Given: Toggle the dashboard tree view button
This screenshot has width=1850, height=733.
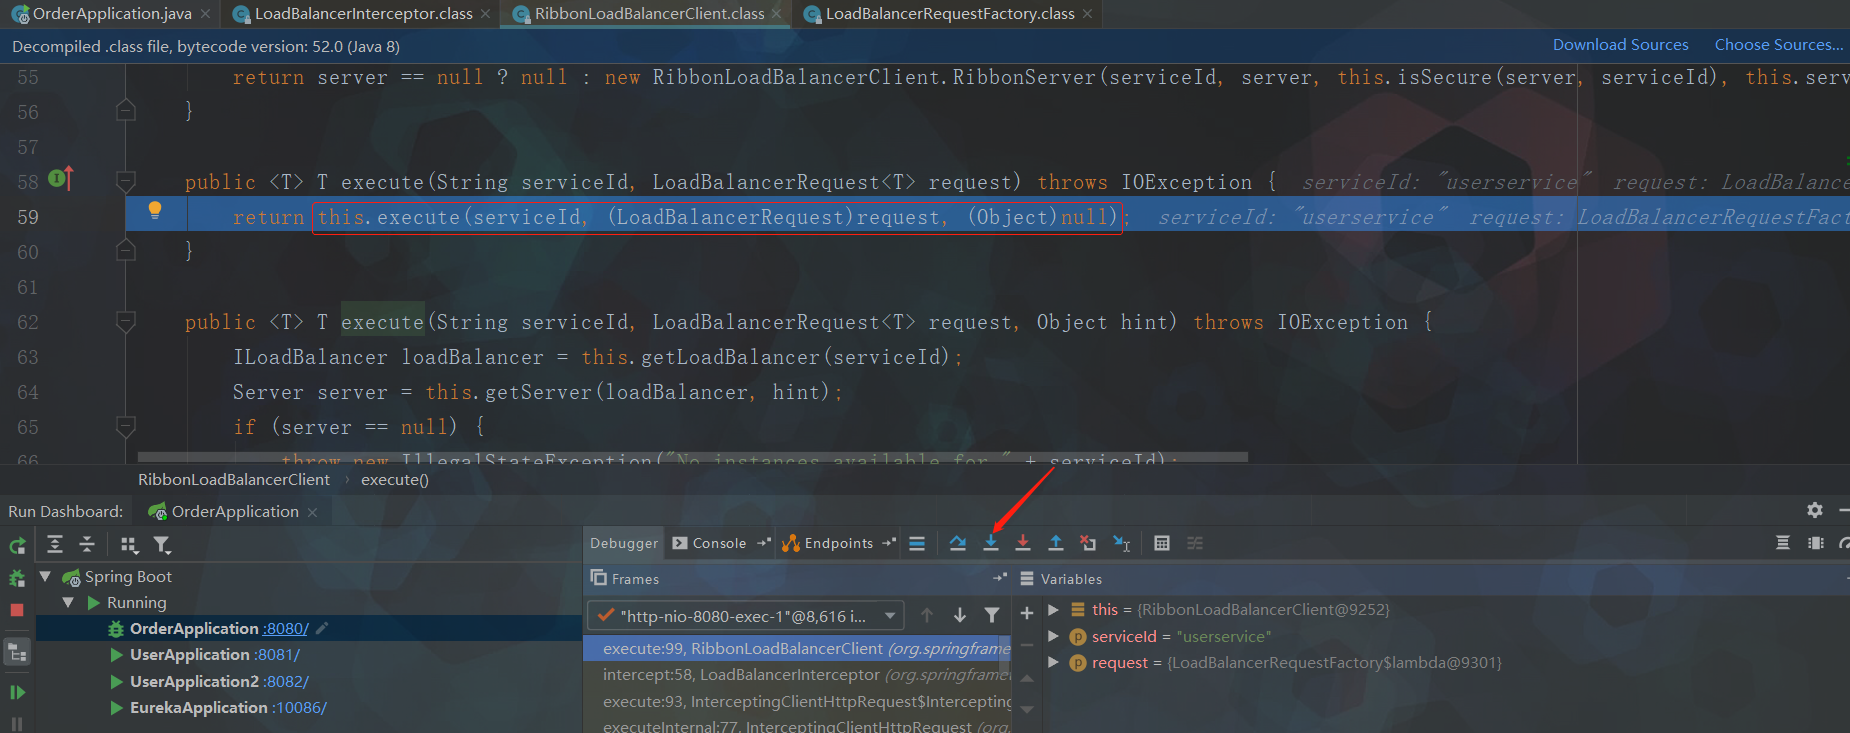Looking at the screenshot, I should pos(17,652).
